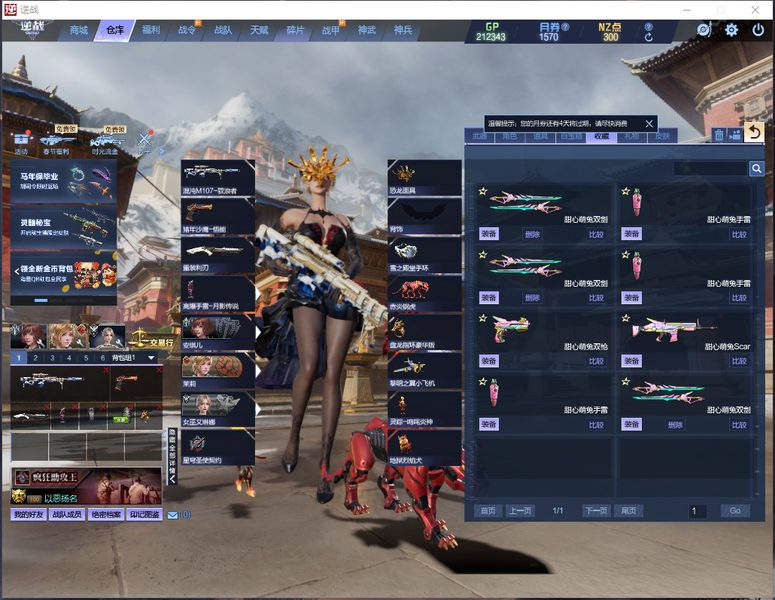Select the 背饰 wings slot
This screenshot has height=600, width=775.
pos(425,216)
